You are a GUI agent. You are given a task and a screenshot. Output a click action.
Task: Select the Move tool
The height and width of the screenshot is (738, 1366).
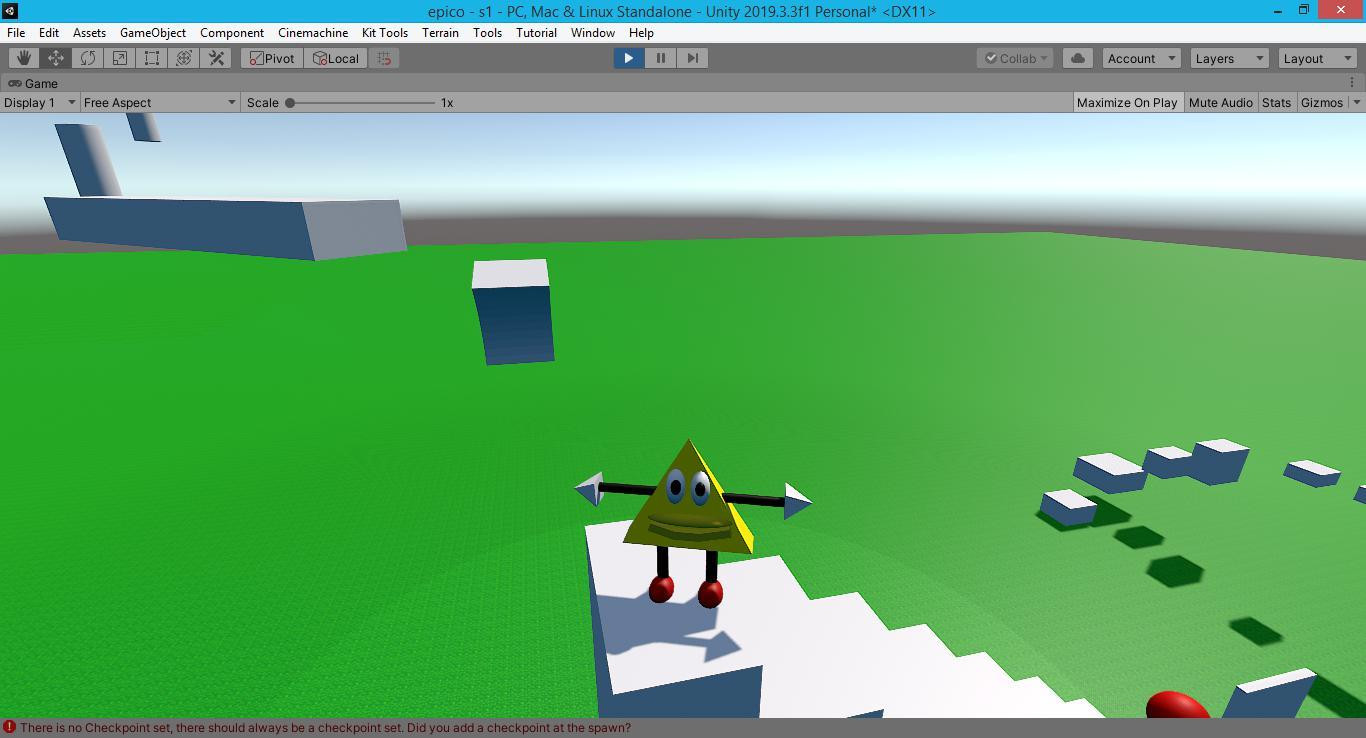56,58
